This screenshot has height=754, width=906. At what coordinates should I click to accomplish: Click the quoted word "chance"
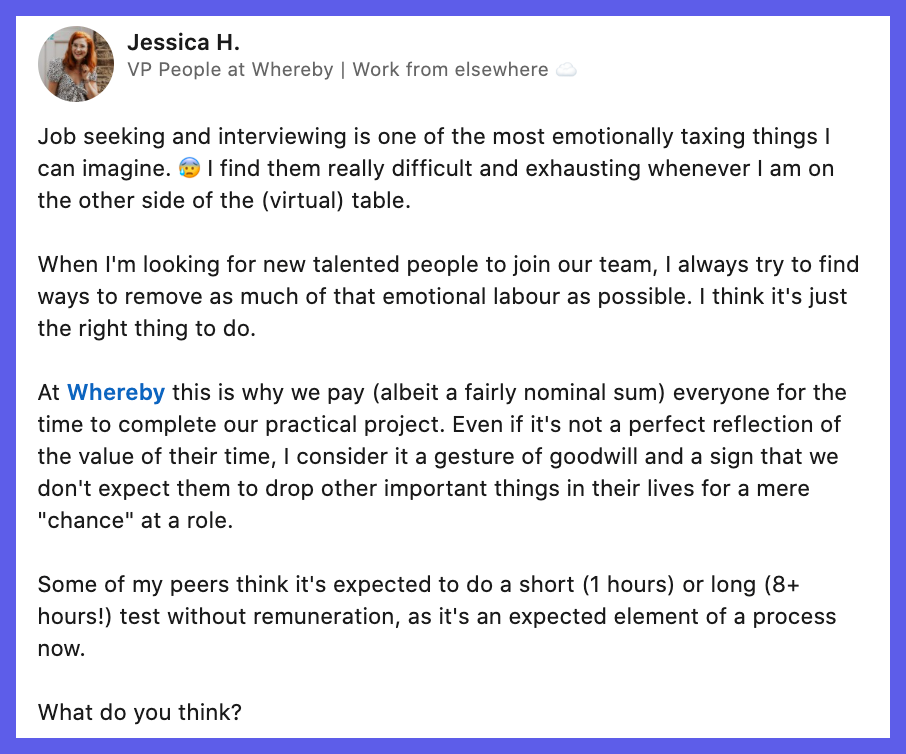pos(86,521)
